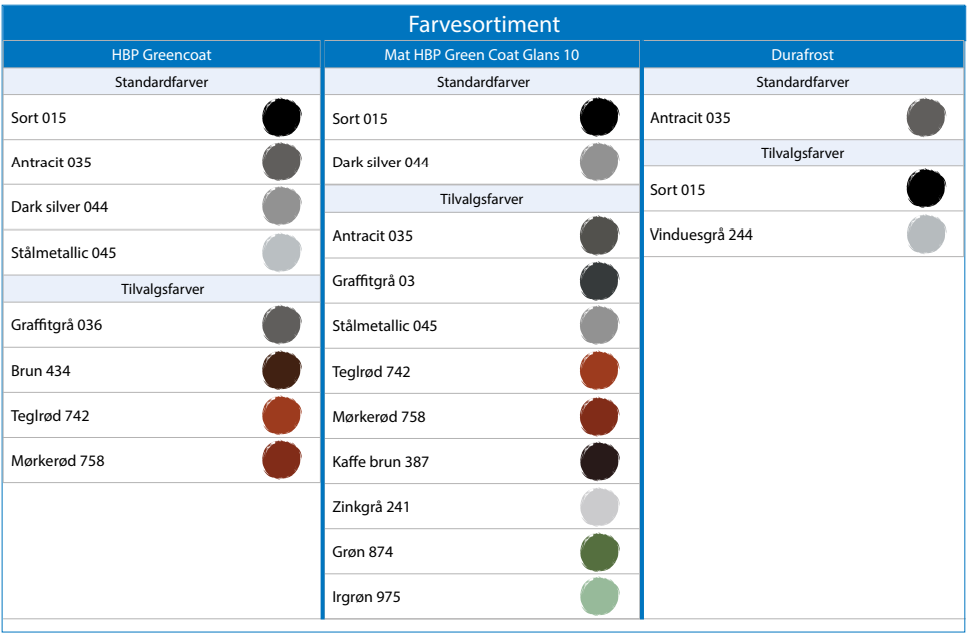Select 'Stålmetallic 045' text in Mat HBP Green Coat column

[x=385, y=326]
